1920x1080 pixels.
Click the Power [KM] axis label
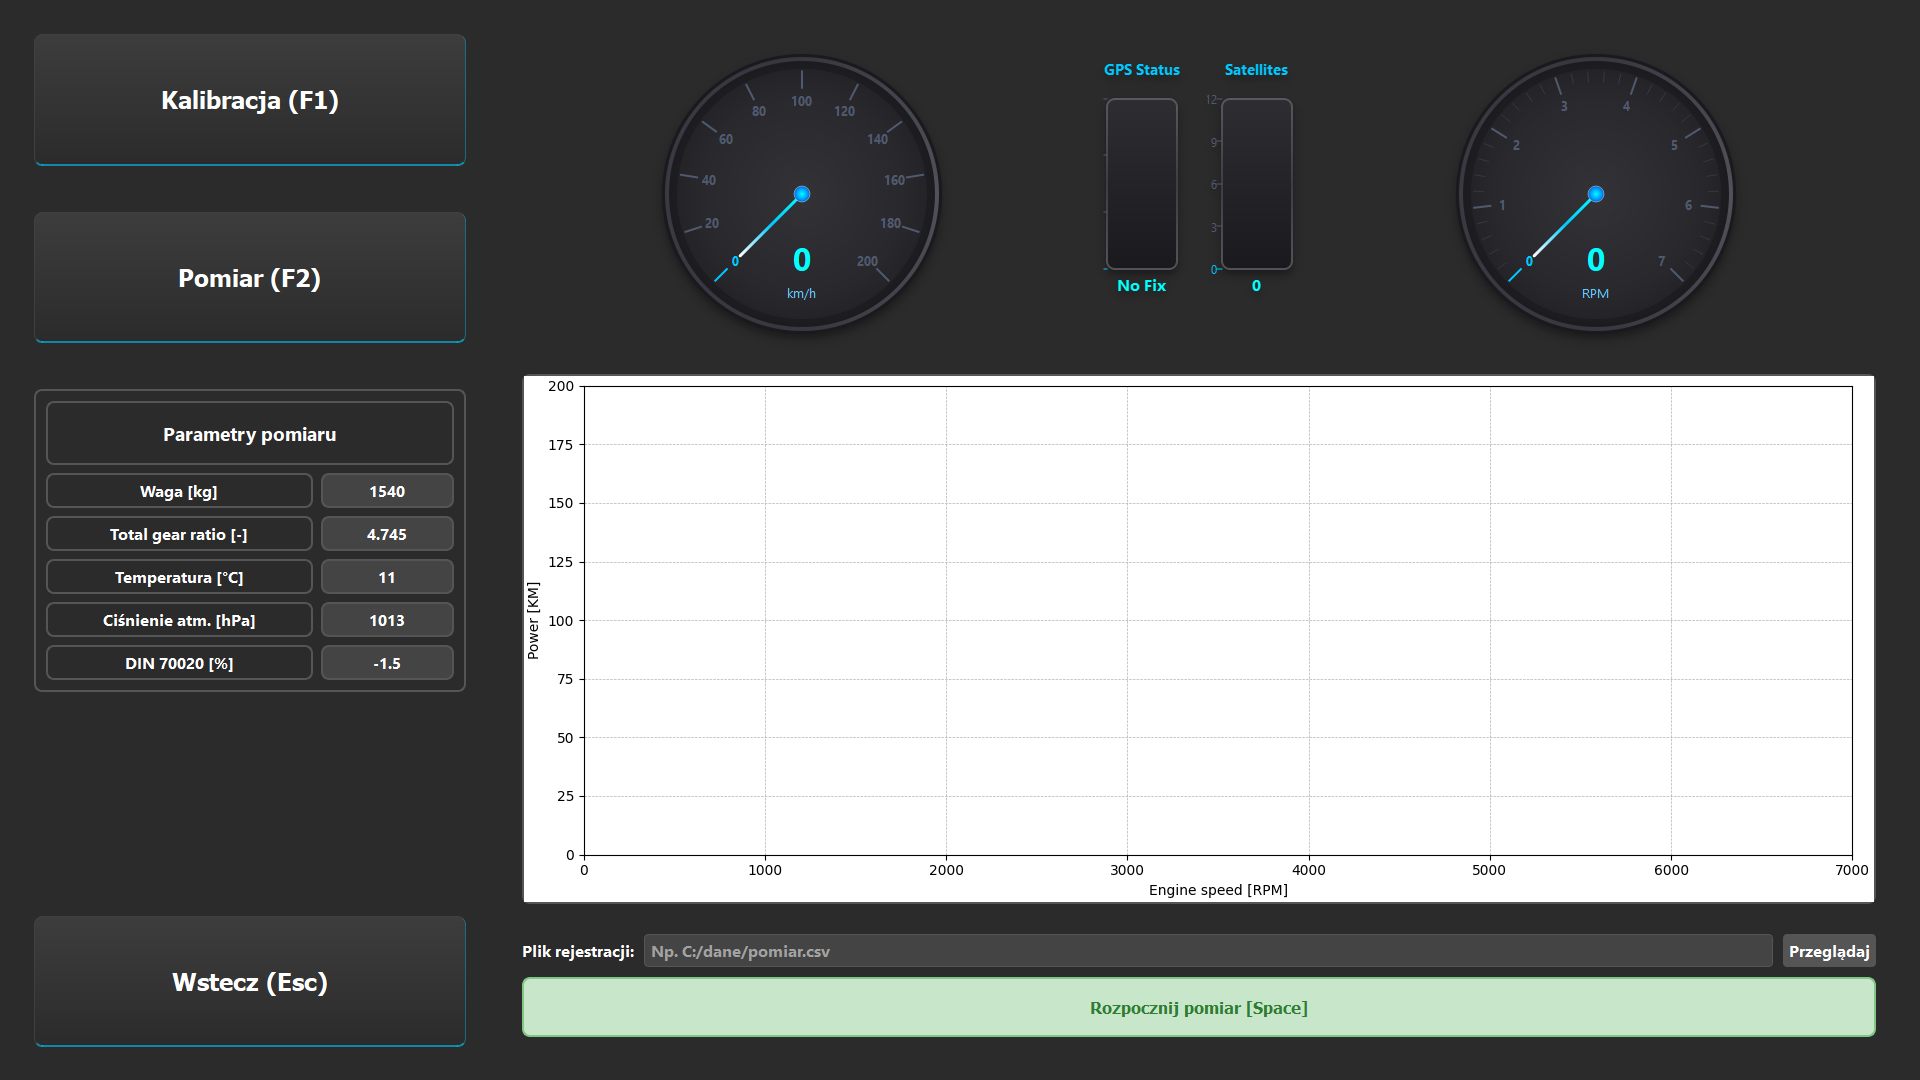coord(533,620)
